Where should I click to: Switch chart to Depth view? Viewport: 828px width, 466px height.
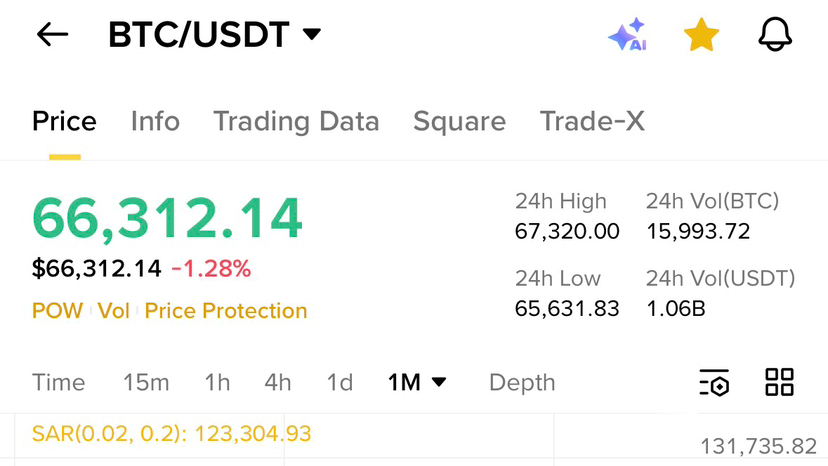[522, 382]
